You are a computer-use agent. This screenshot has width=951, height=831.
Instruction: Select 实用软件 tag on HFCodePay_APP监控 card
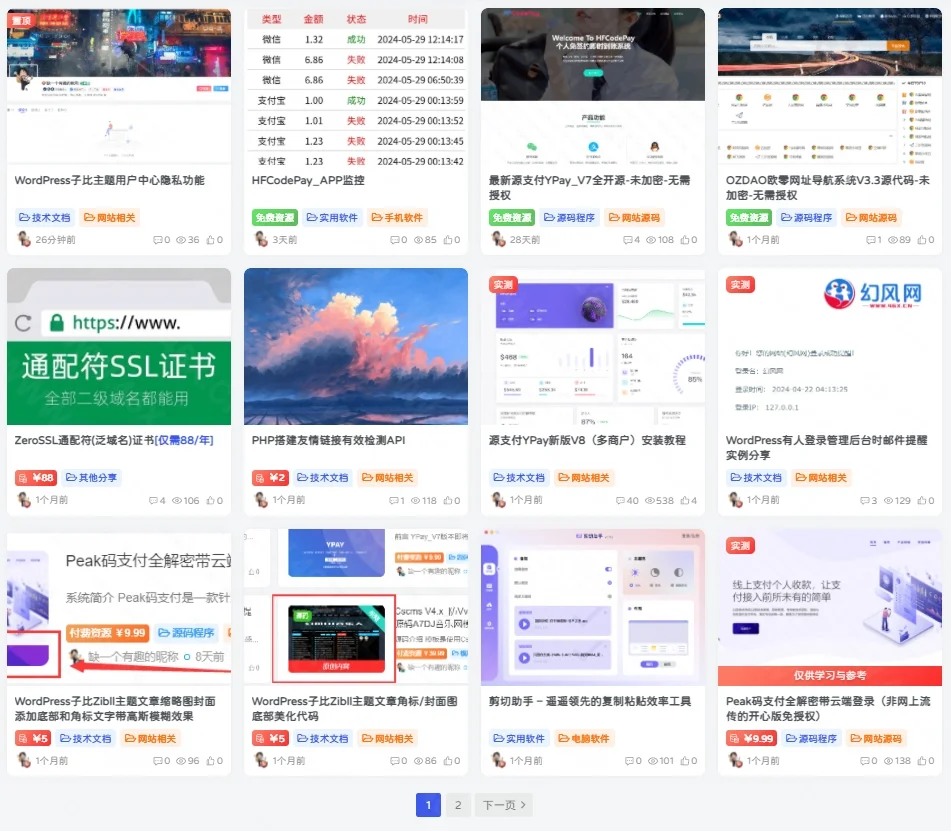tap(332, 218)
